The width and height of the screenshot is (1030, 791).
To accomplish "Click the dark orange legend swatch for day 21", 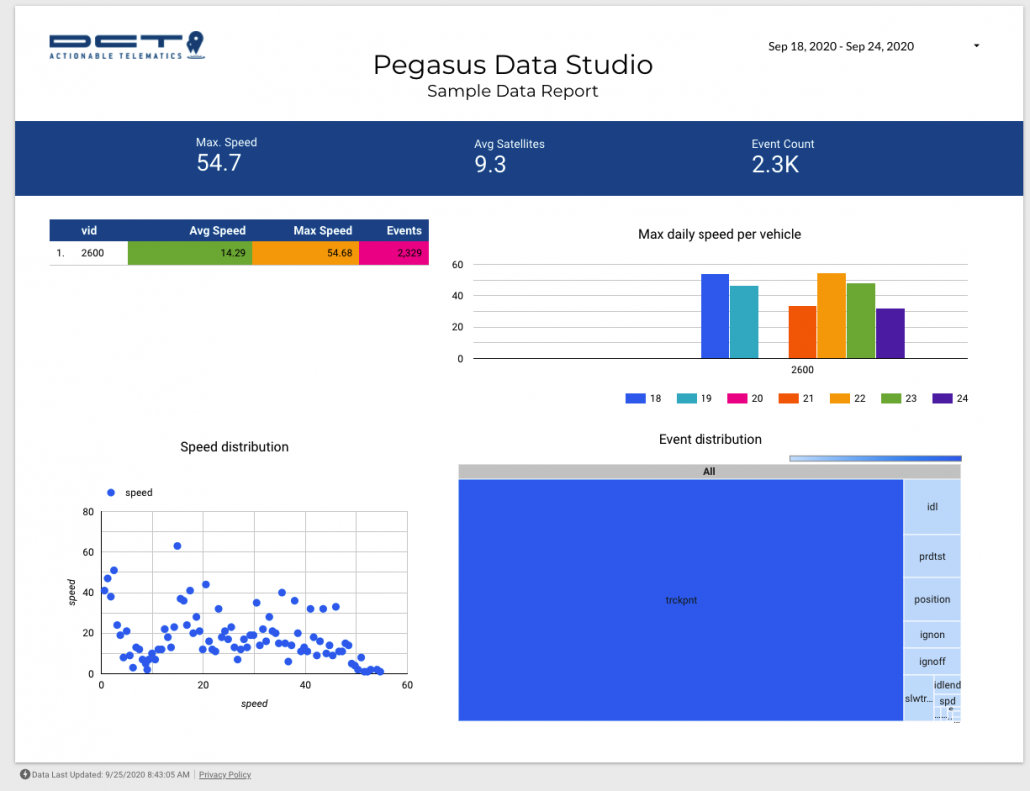I will pyautogui.click(x=788, y=398).
